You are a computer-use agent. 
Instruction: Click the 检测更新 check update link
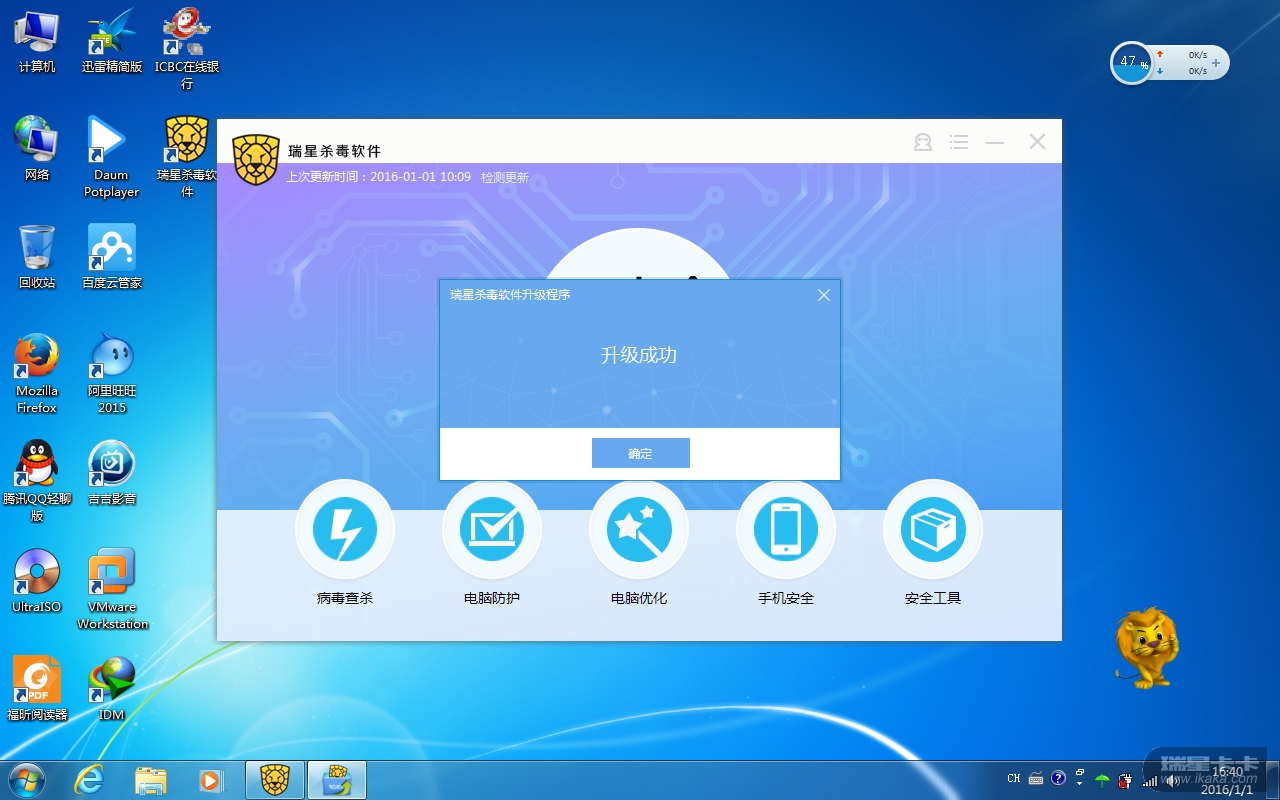click(505, 178)
